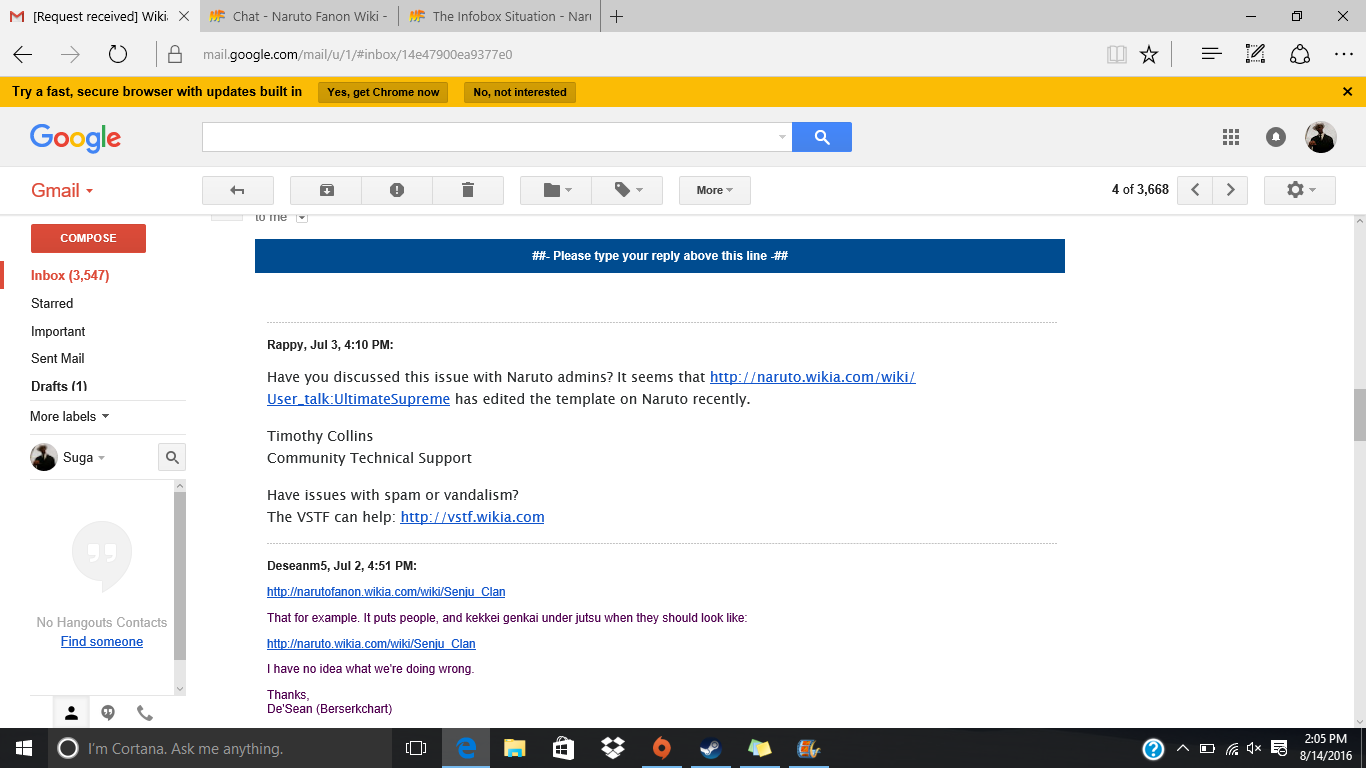The width and height of the screenshot is (1366, 768).
Task: Open the More actions dropdown
Action: point(715,190)
